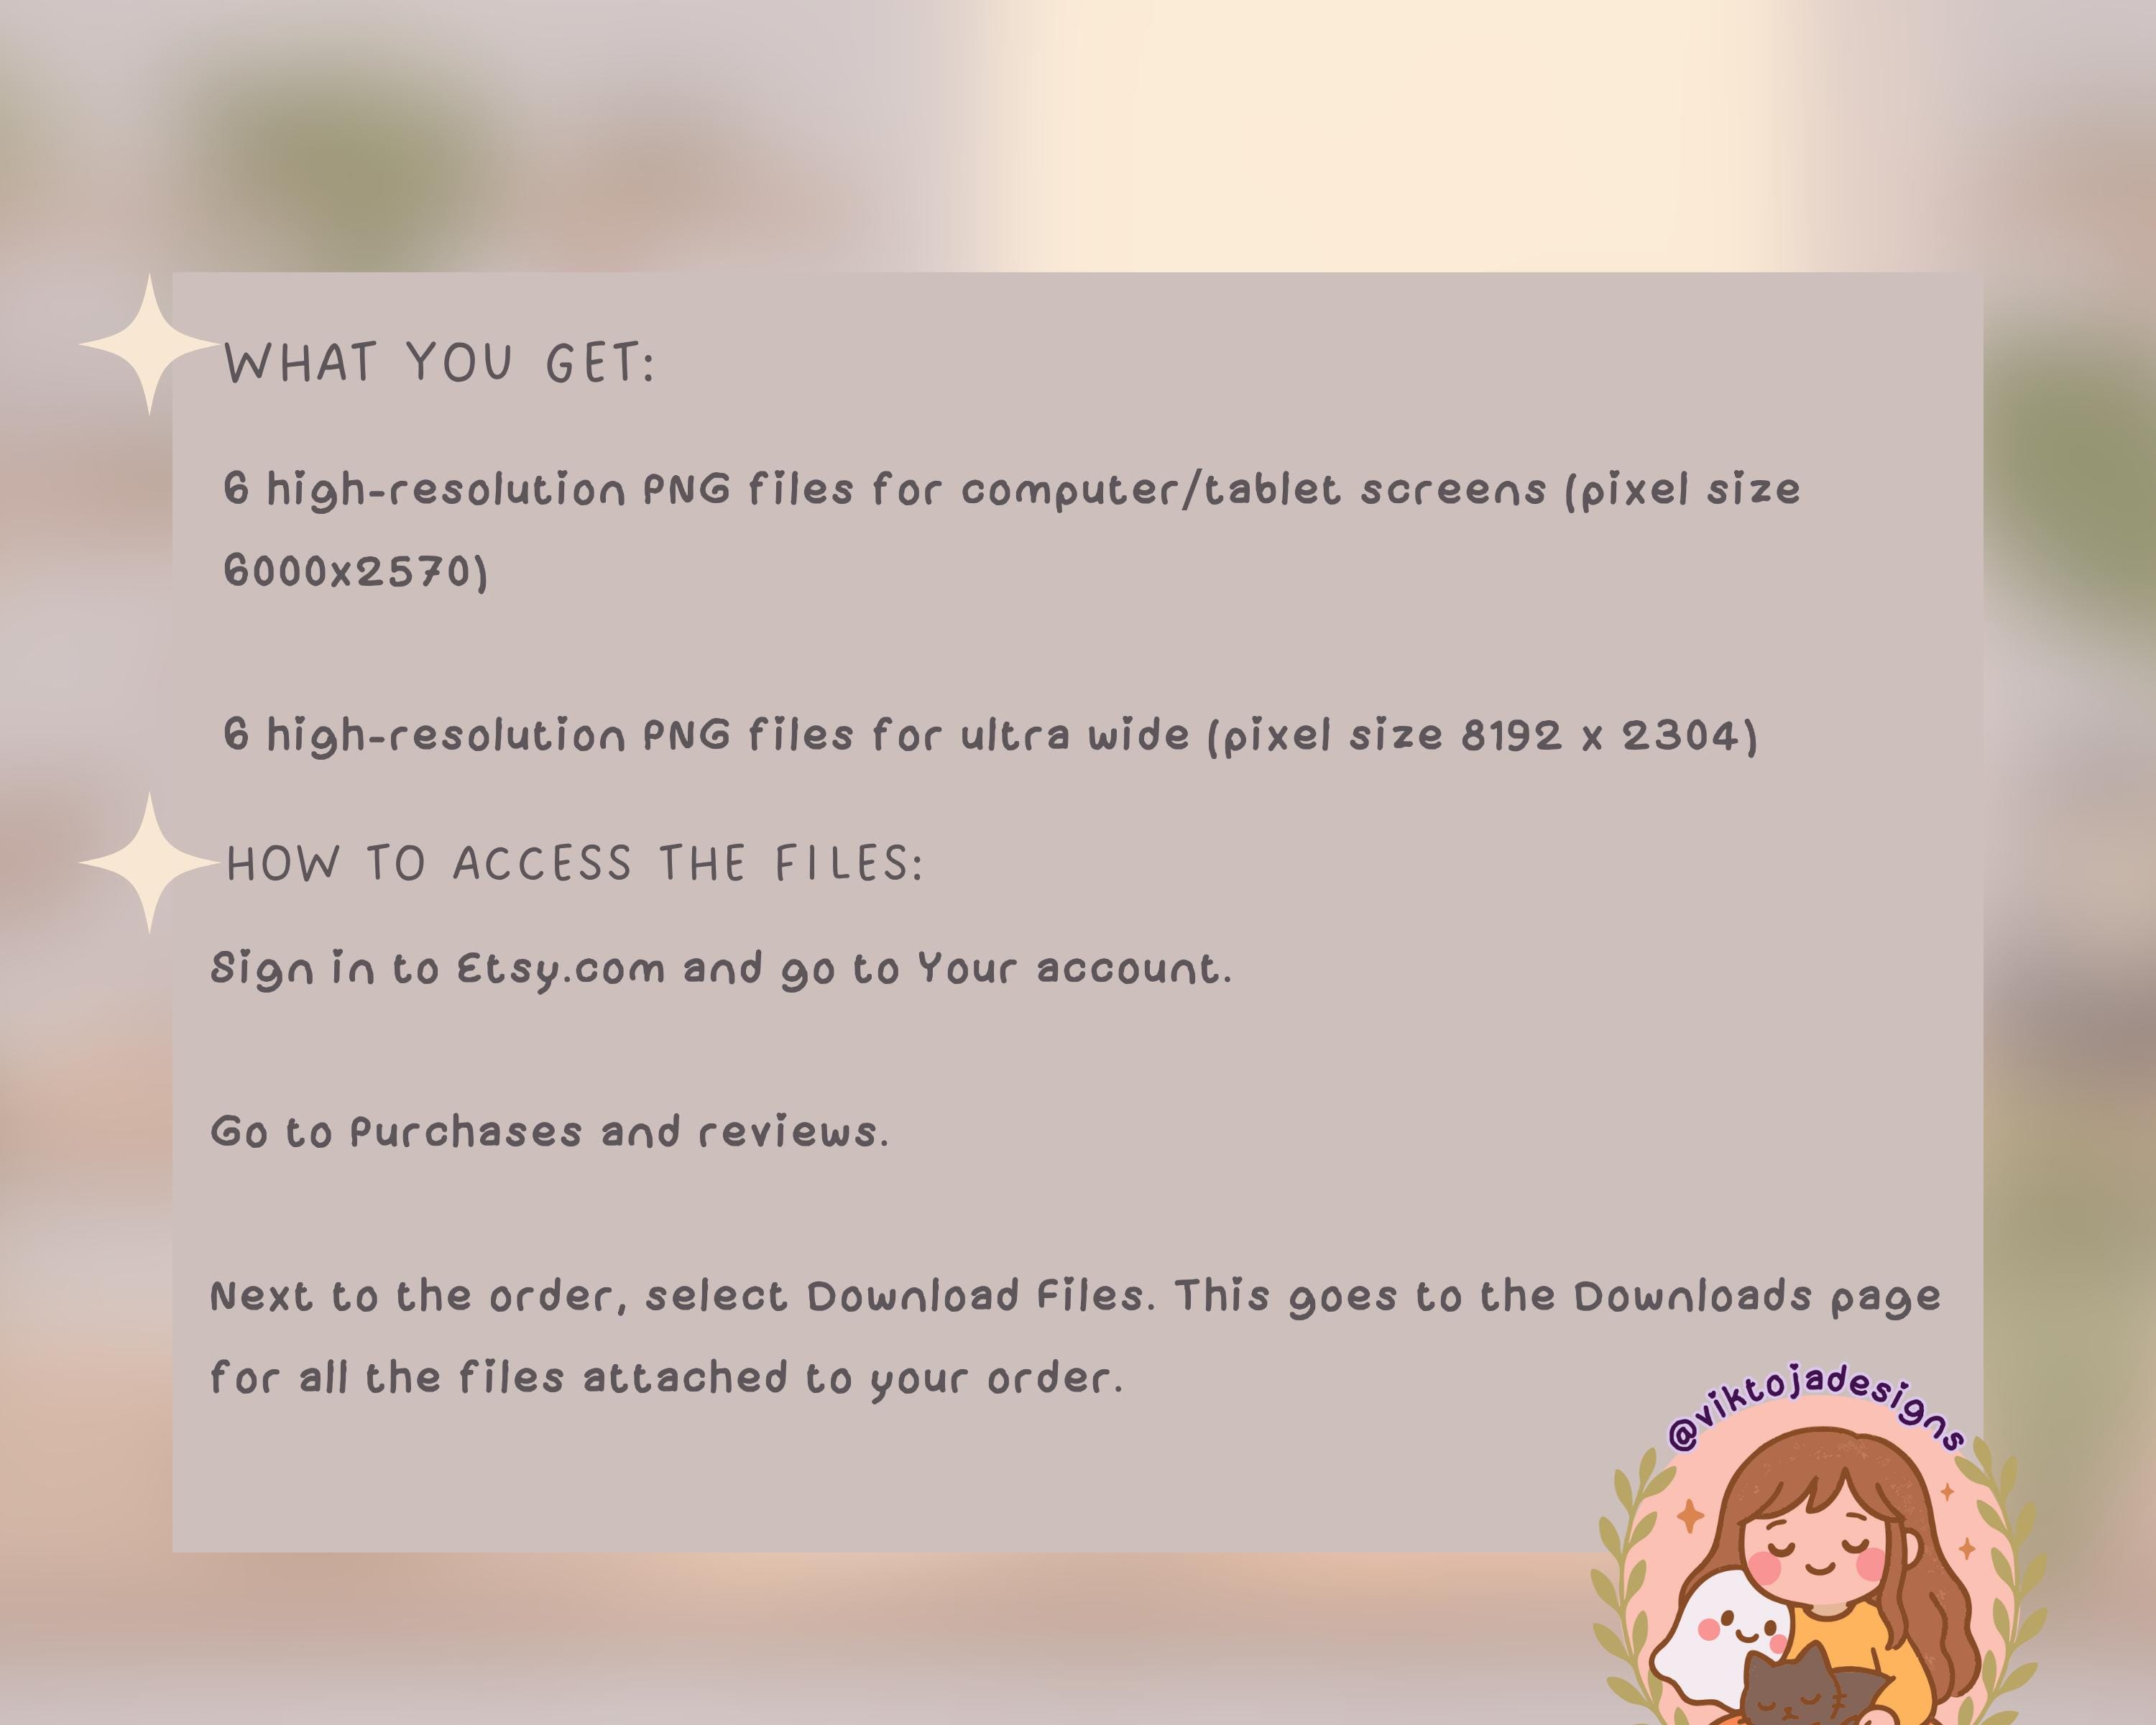Click the WHAT YOU GET heading
Screen dimensions: 2156x1725
[x=439, y=362]
